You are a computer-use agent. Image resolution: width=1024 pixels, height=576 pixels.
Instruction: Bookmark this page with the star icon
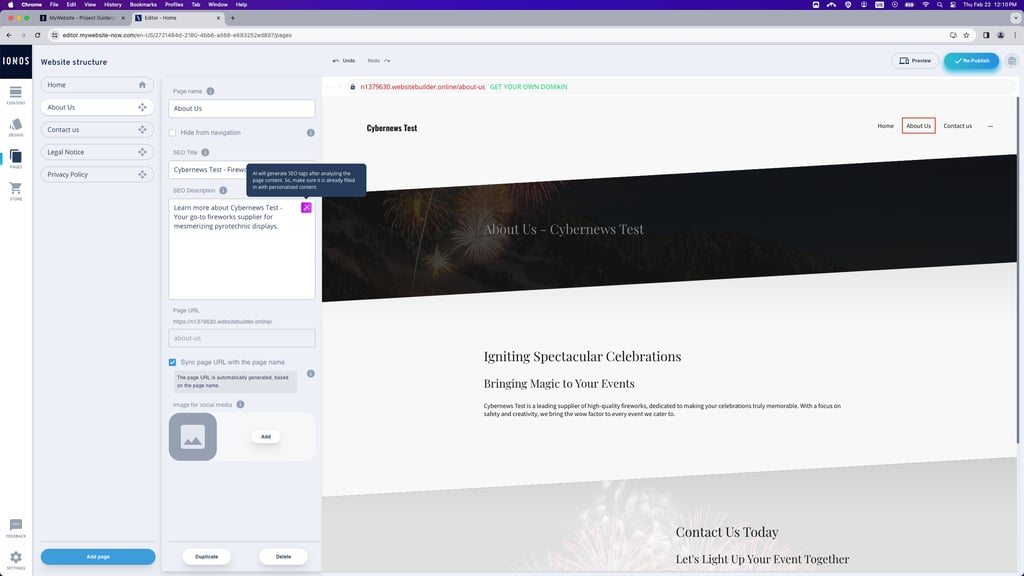click(967, 35)
